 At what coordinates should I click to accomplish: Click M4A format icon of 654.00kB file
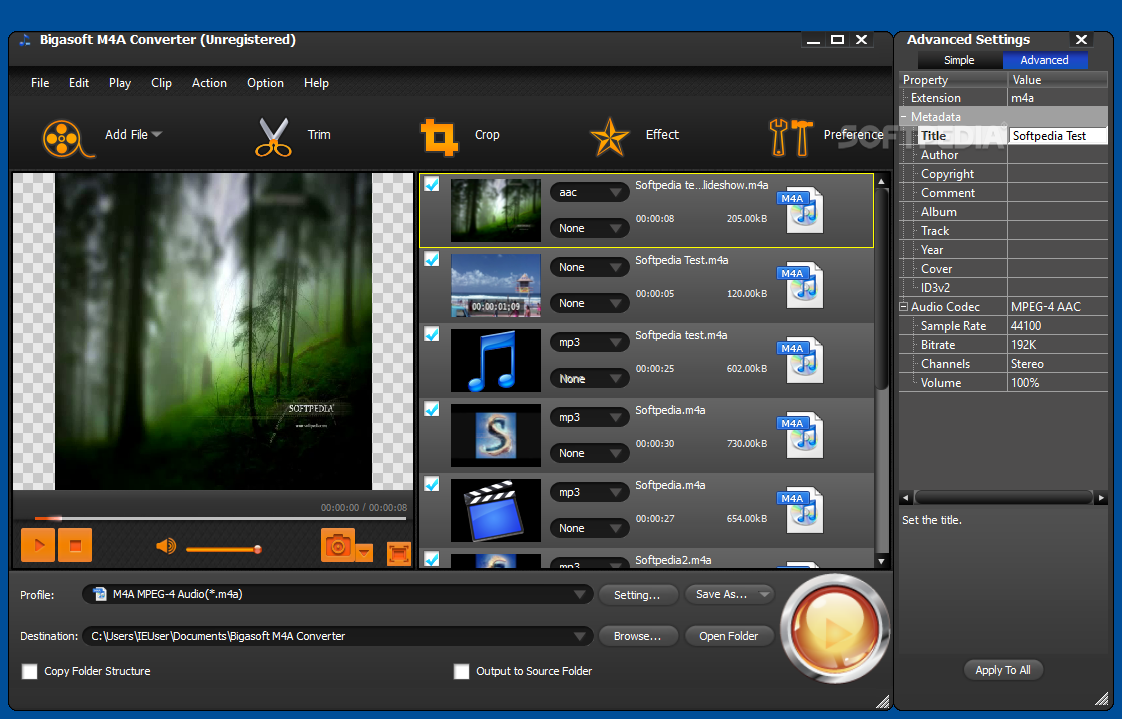pyautogui.click(x=801, y=511)
